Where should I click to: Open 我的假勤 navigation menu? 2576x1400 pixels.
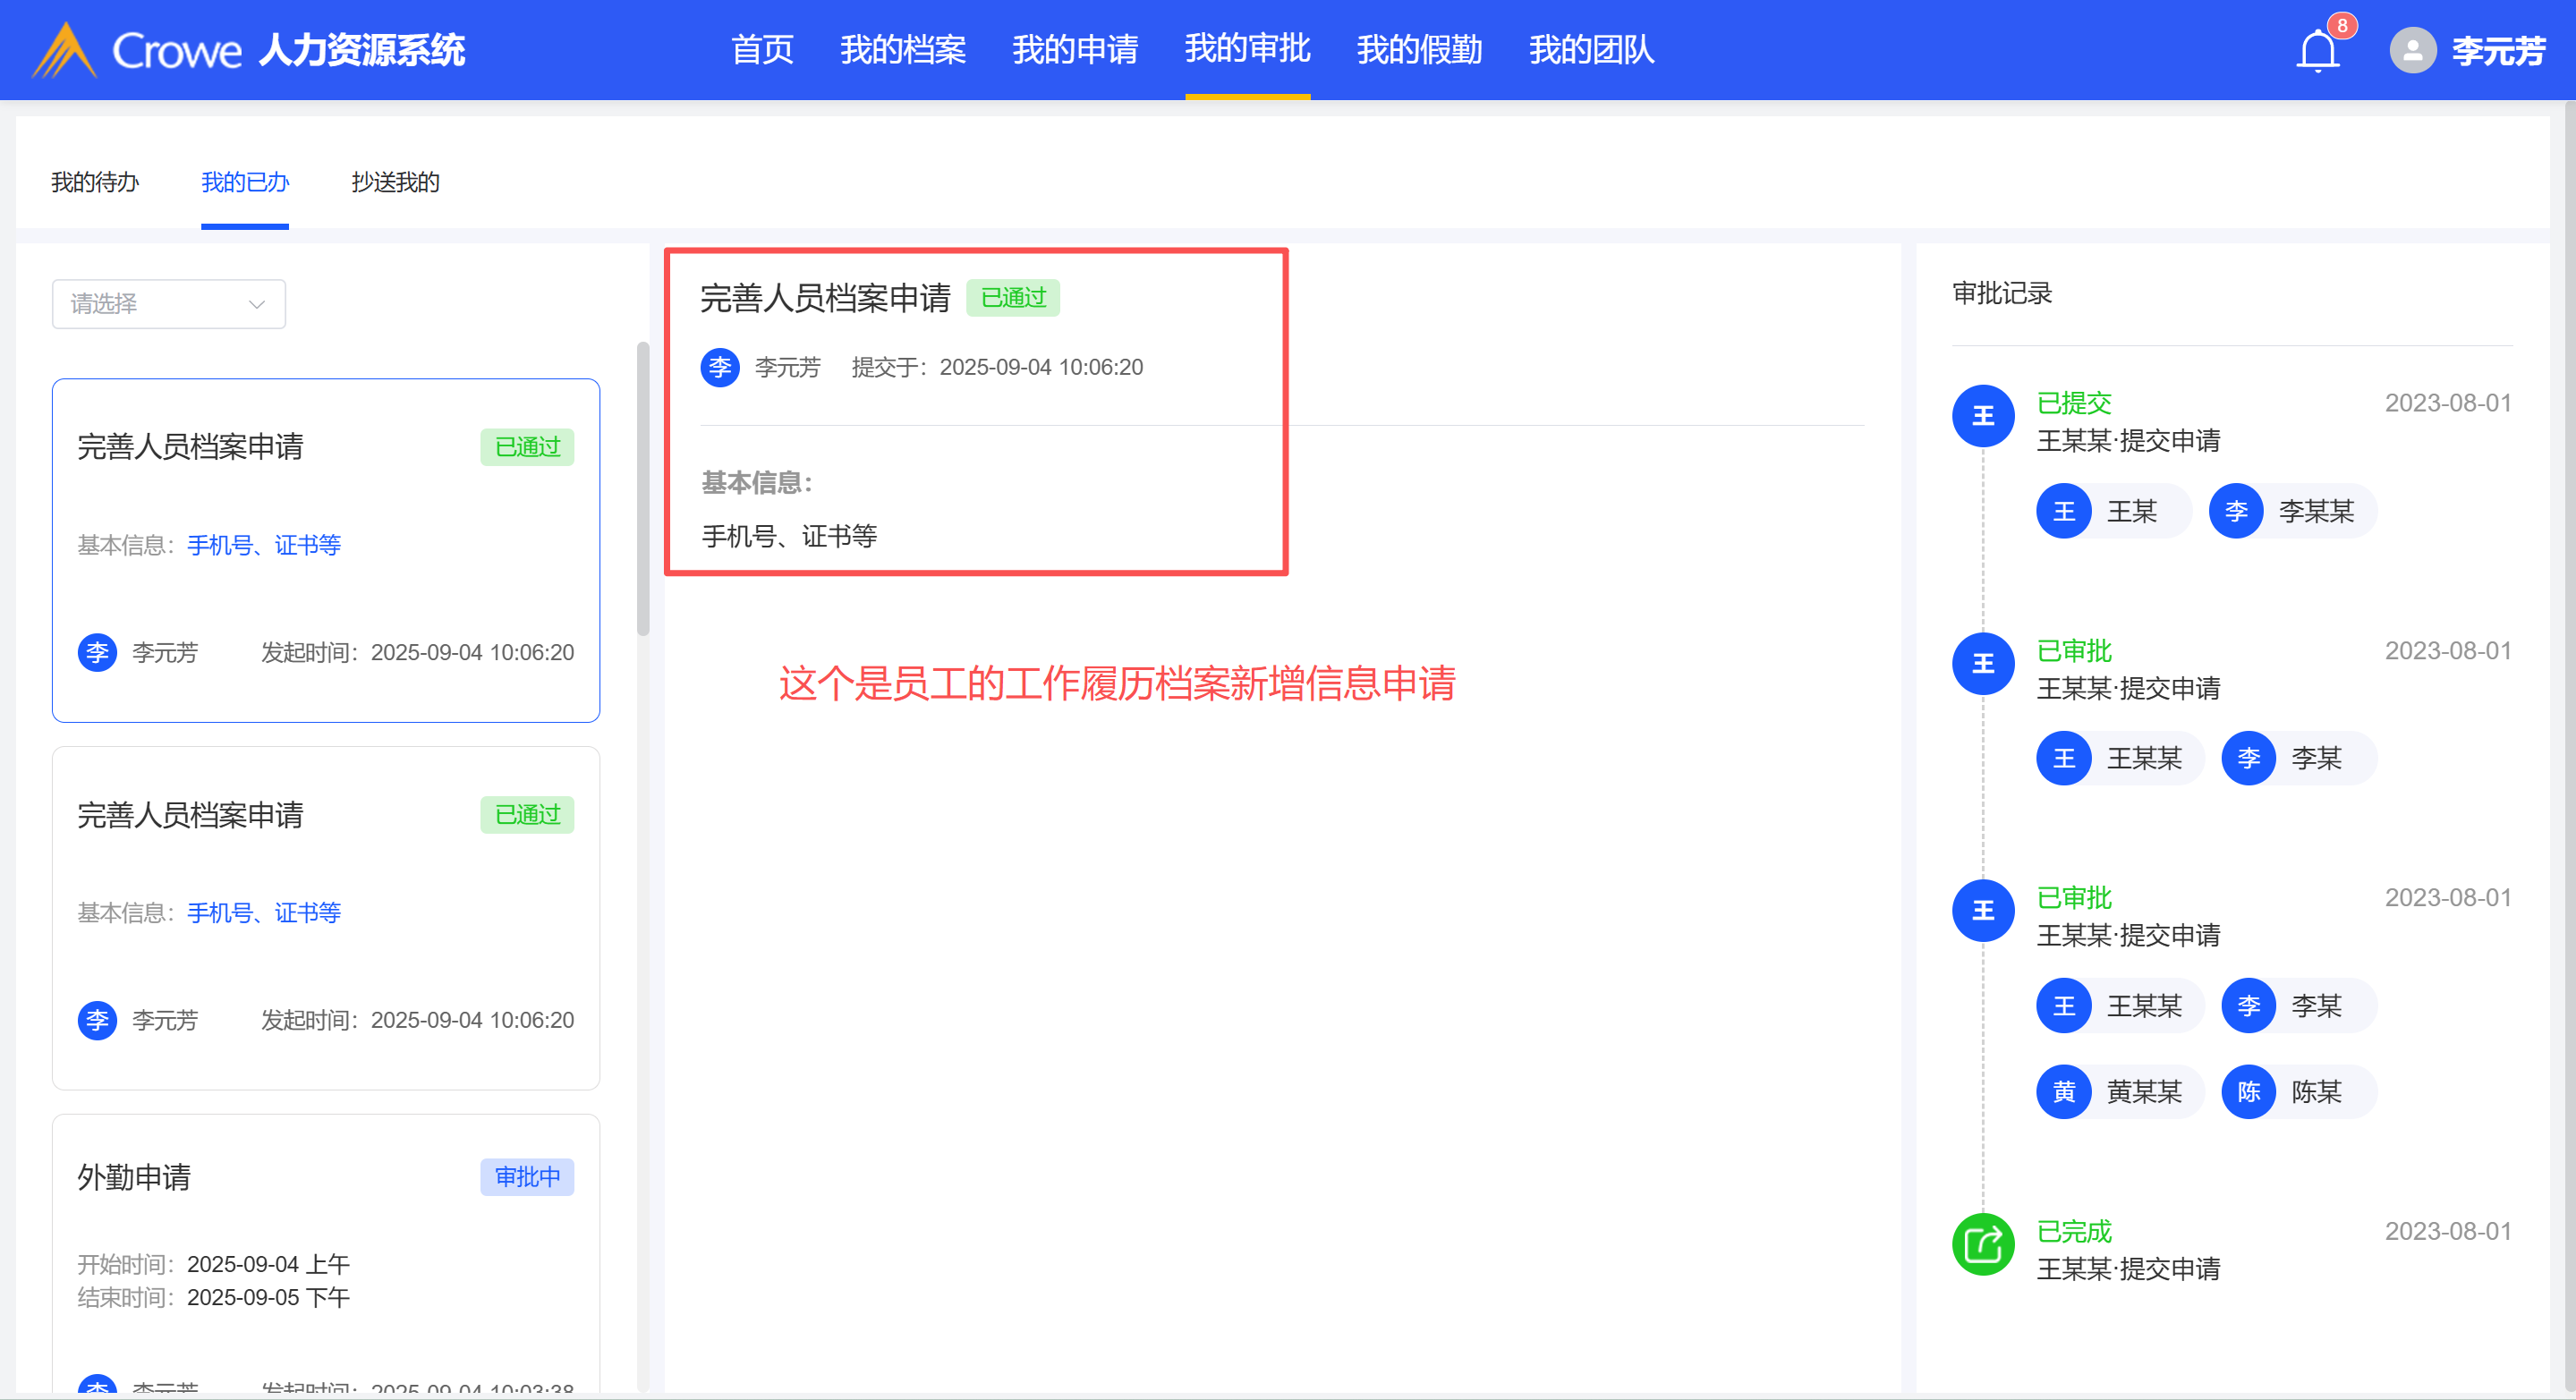1418,50
